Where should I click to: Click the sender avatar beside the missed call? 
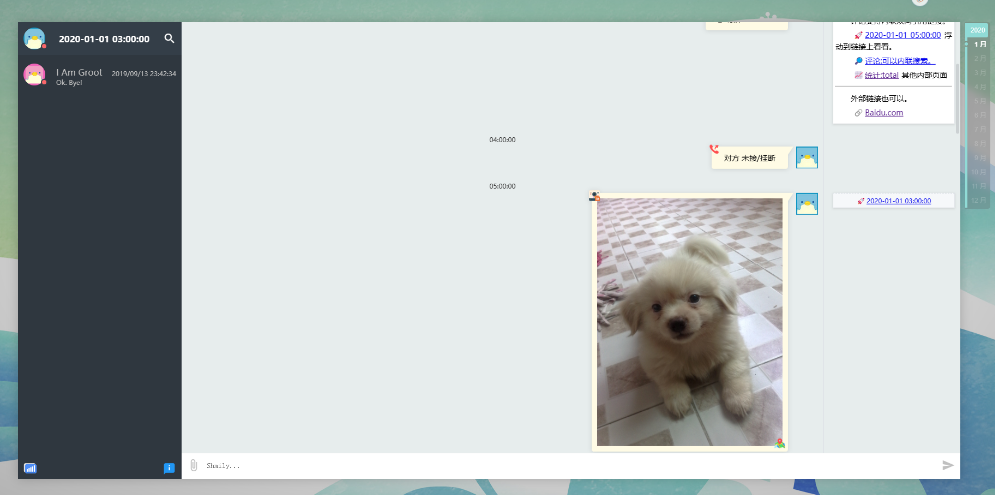click(x=807, y=157)
